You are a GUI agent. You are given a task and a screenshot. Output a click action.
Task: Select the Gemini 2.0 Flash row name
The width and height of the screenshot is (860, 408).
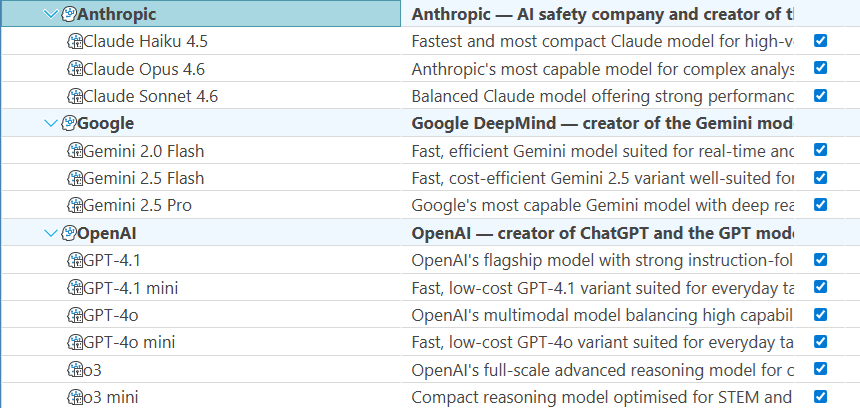tap(144, 151)
